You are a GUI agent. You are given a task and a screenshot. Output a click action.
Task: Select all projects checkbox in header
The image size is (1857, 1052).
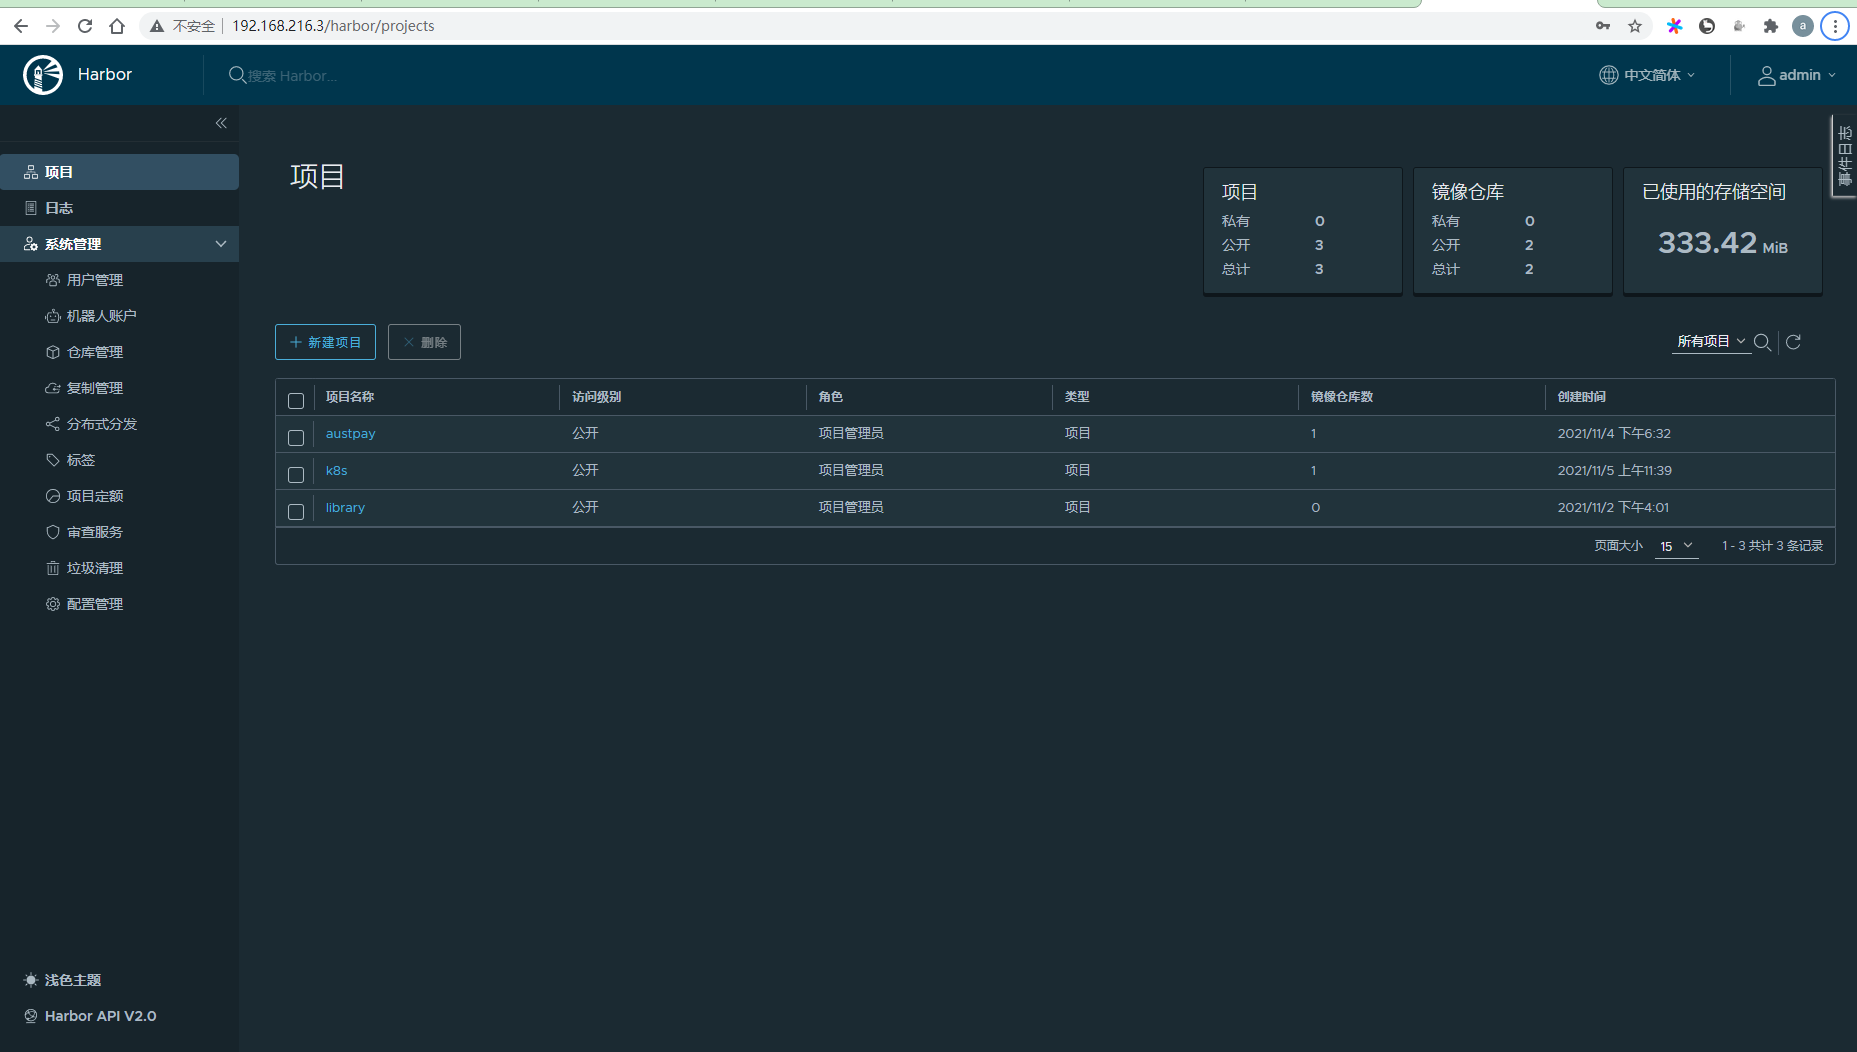tap(296, 400)
